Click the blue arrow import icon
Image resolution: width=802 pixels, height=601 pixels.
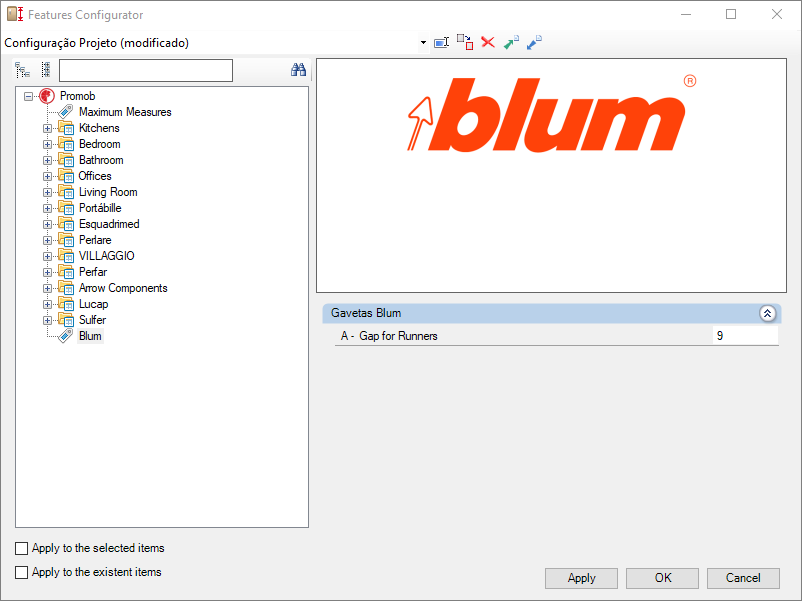[x=534, y=42]
